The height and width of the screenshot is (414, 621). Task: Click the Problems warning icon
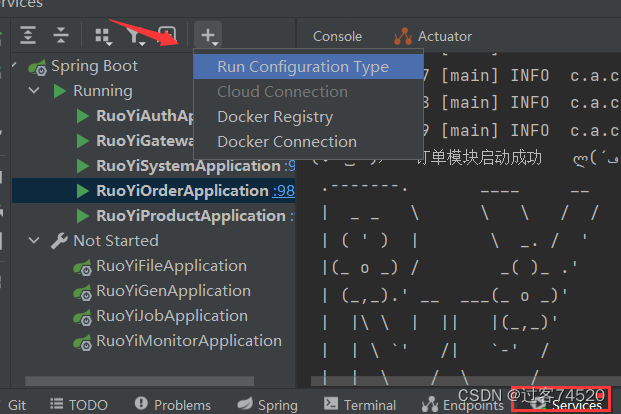(141, 404)
